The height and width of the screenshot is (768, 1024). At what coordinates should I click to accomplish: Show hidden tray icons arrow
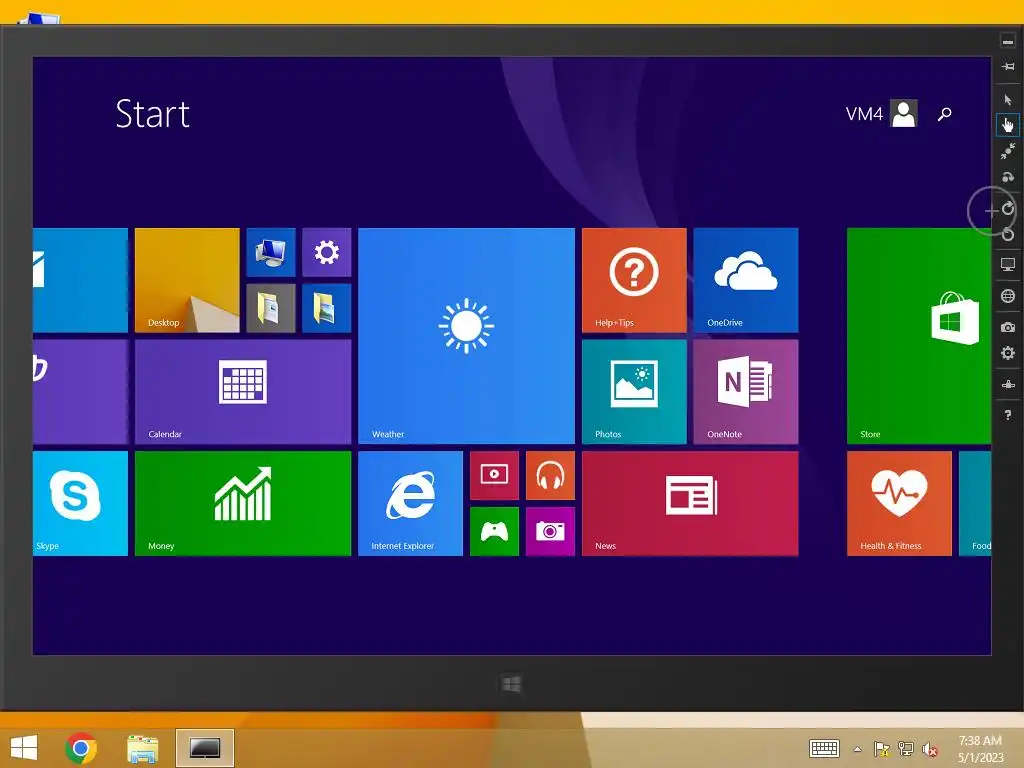click(857, 749)
